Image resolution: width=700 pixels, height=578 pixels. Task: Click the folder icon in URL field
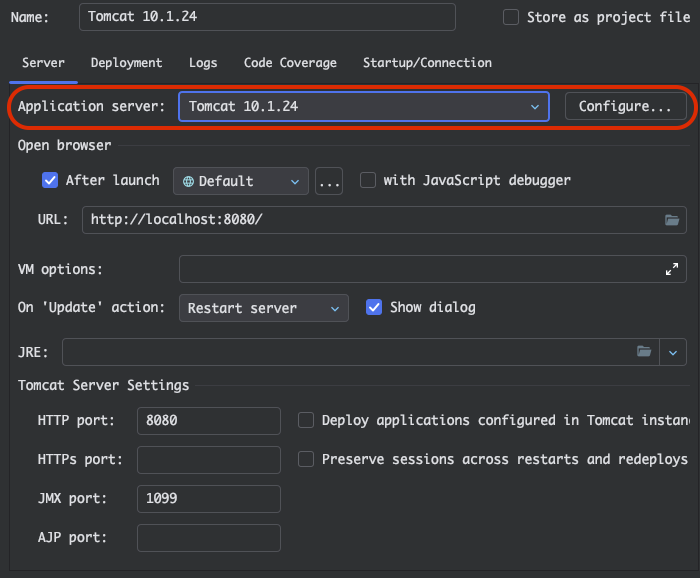(672, 220)
